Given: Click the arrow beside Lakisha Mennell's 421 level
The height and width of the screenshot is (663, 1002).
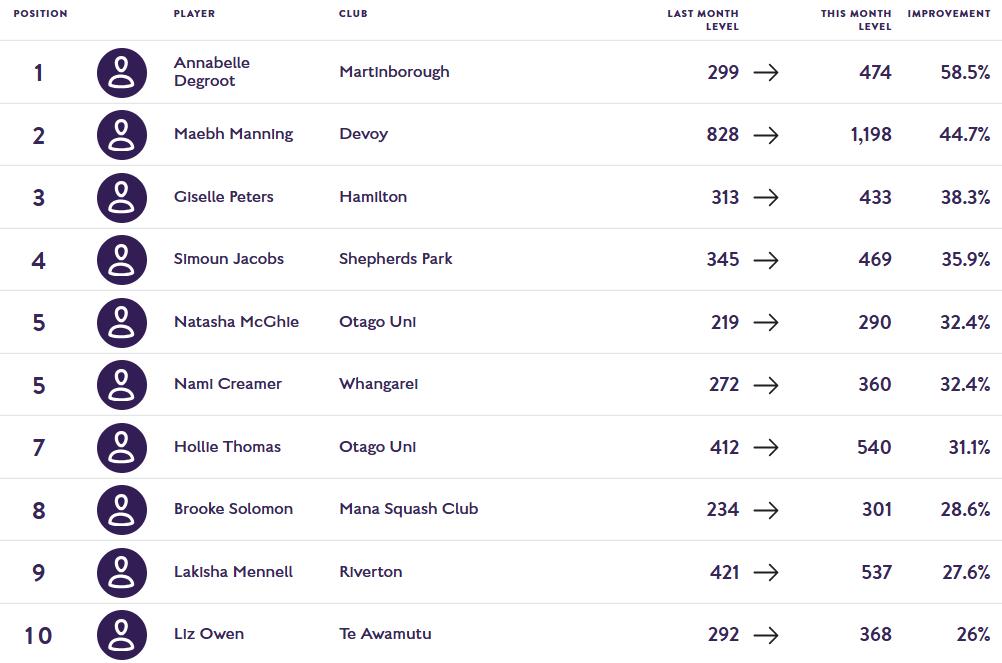Looking at the screenshot, I should pos(766,572).
